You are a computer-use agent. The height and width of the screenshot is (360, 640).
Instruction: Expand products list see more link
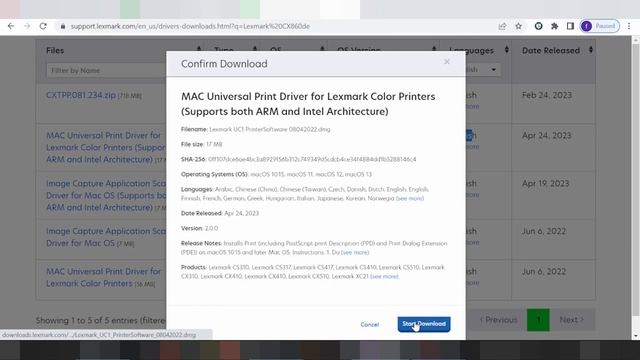(384, 276)
